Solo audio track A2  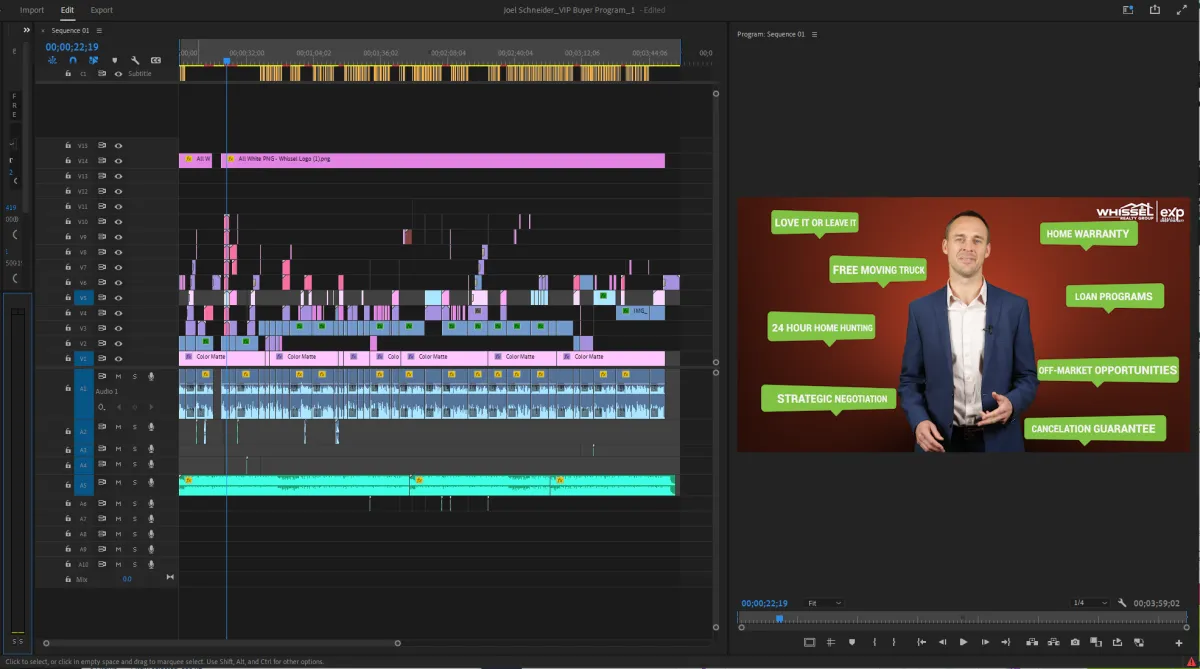134,427
